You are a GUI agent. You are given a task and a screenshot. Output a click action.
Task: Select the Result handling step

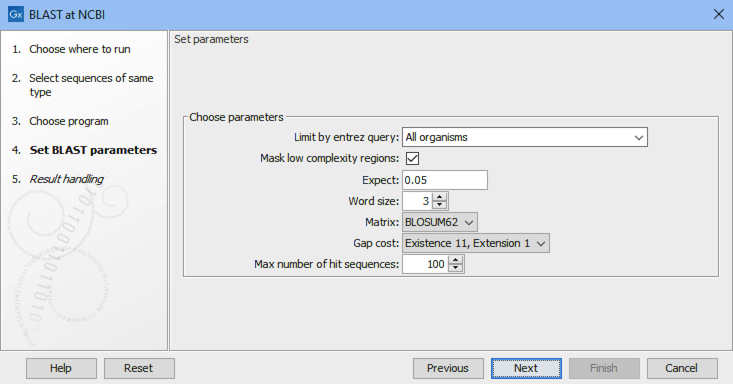click(x=66, y=179)
